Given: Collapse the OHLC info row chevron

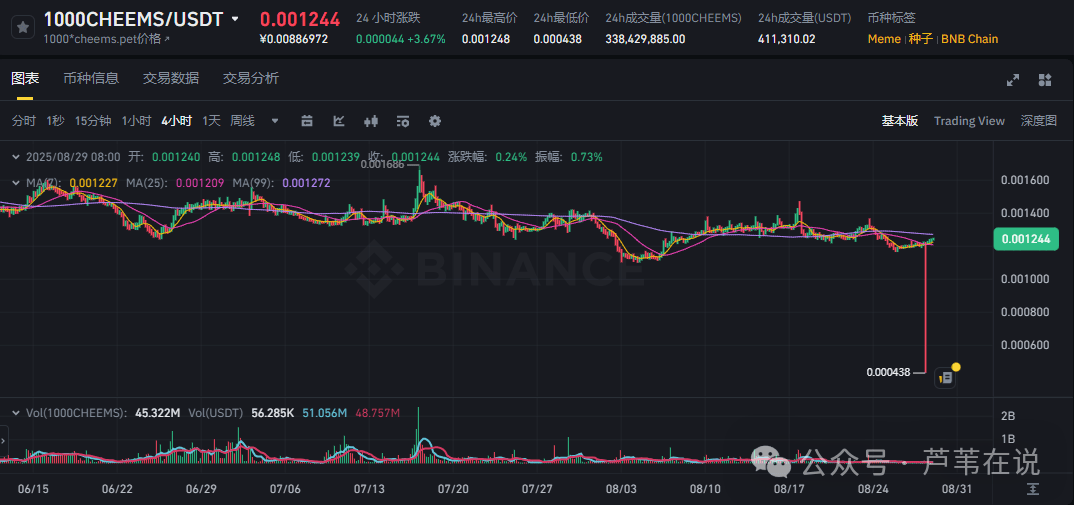Looking at the screenshot, I should pos(16,157).
